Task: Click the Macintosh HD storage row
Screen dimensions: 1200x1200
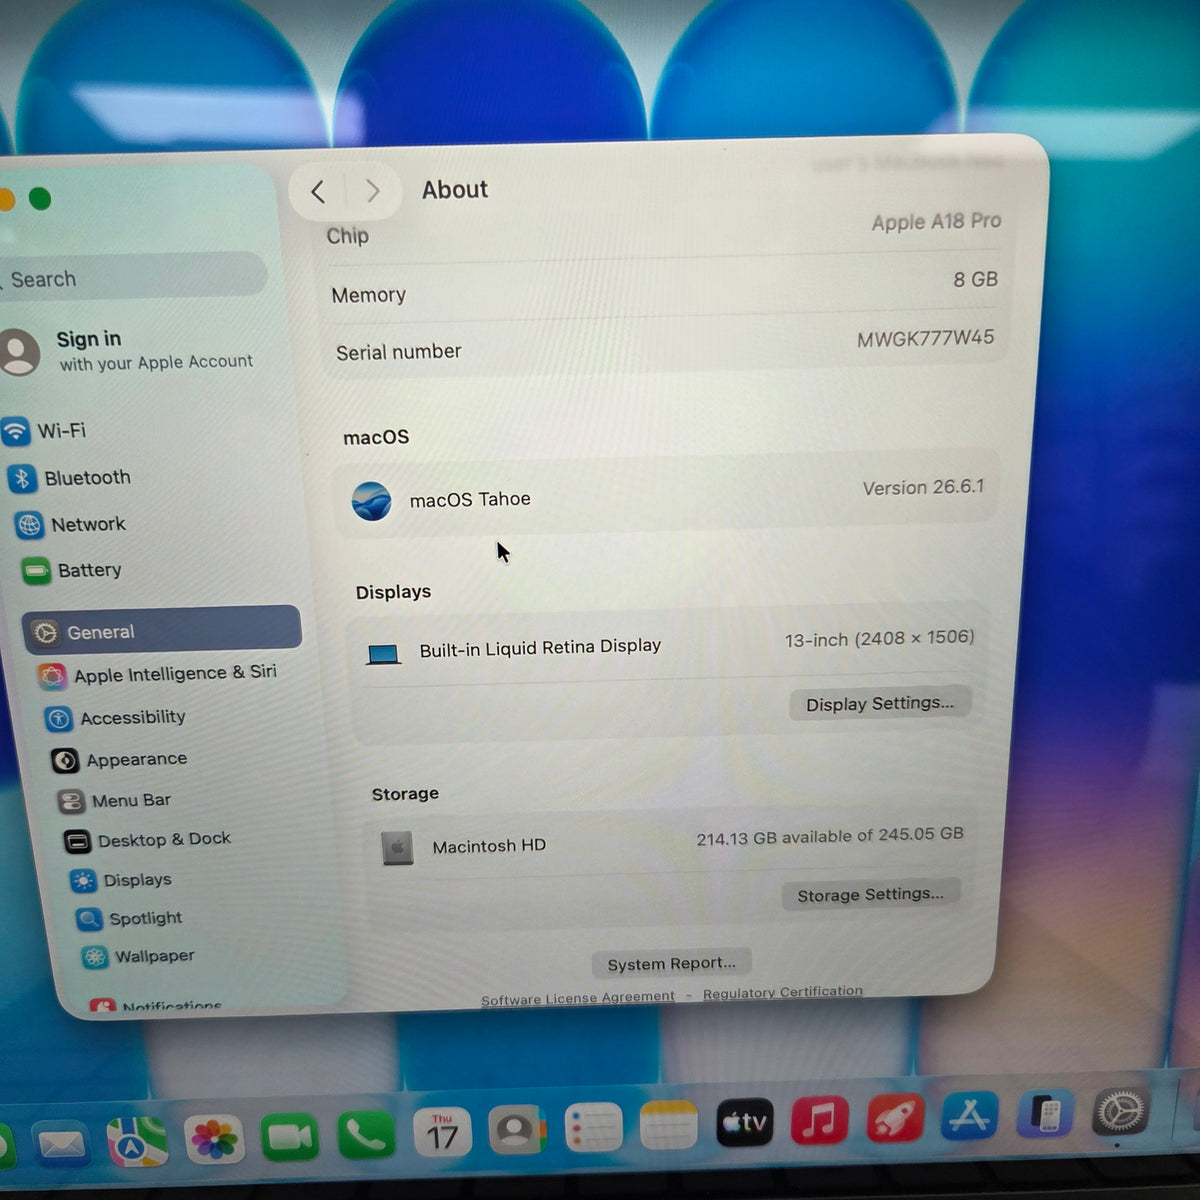Action: tap(668, 842)
